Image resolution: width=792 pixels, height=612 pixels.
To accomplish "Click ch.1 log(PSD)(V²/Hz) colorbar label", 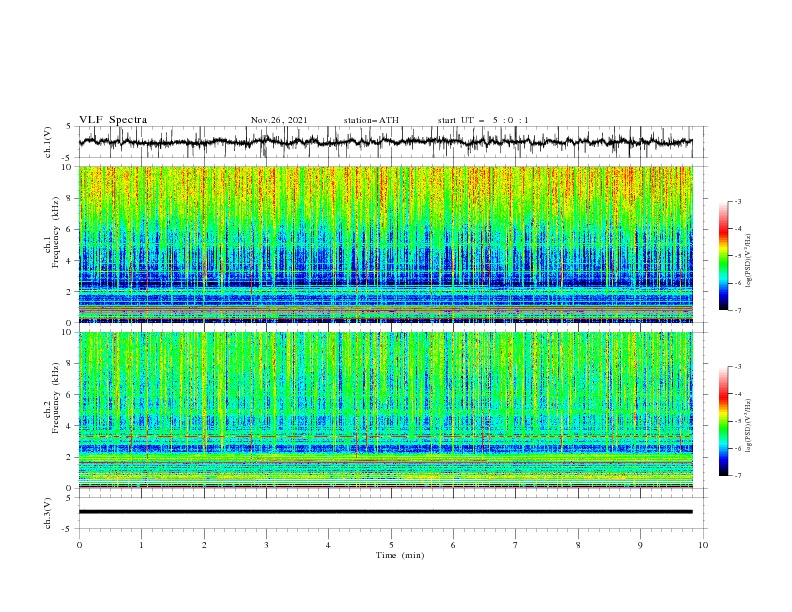I will click(x=748, y=261).
